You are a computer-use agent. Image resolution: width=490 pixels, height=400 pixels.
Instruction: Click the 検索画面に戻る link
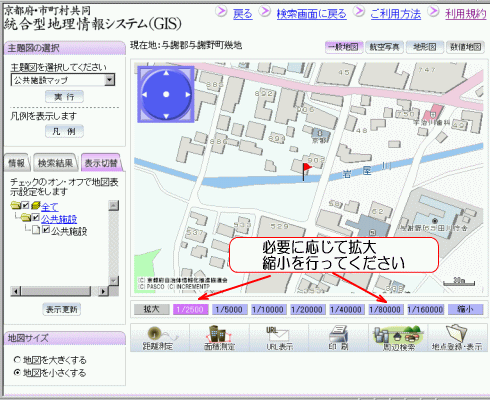(x=311, y=14)
